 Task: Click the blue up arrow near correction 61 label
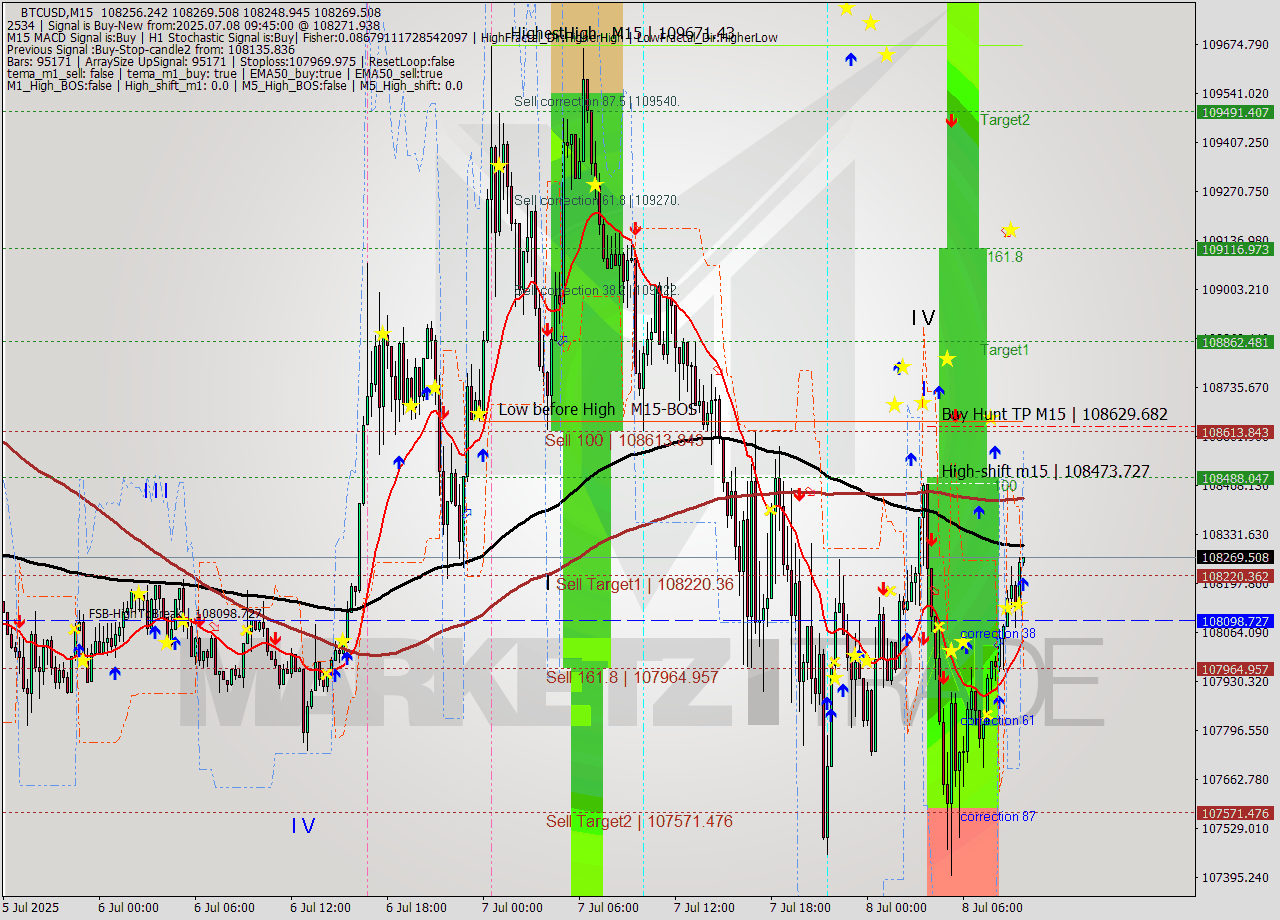click(999, 702)
